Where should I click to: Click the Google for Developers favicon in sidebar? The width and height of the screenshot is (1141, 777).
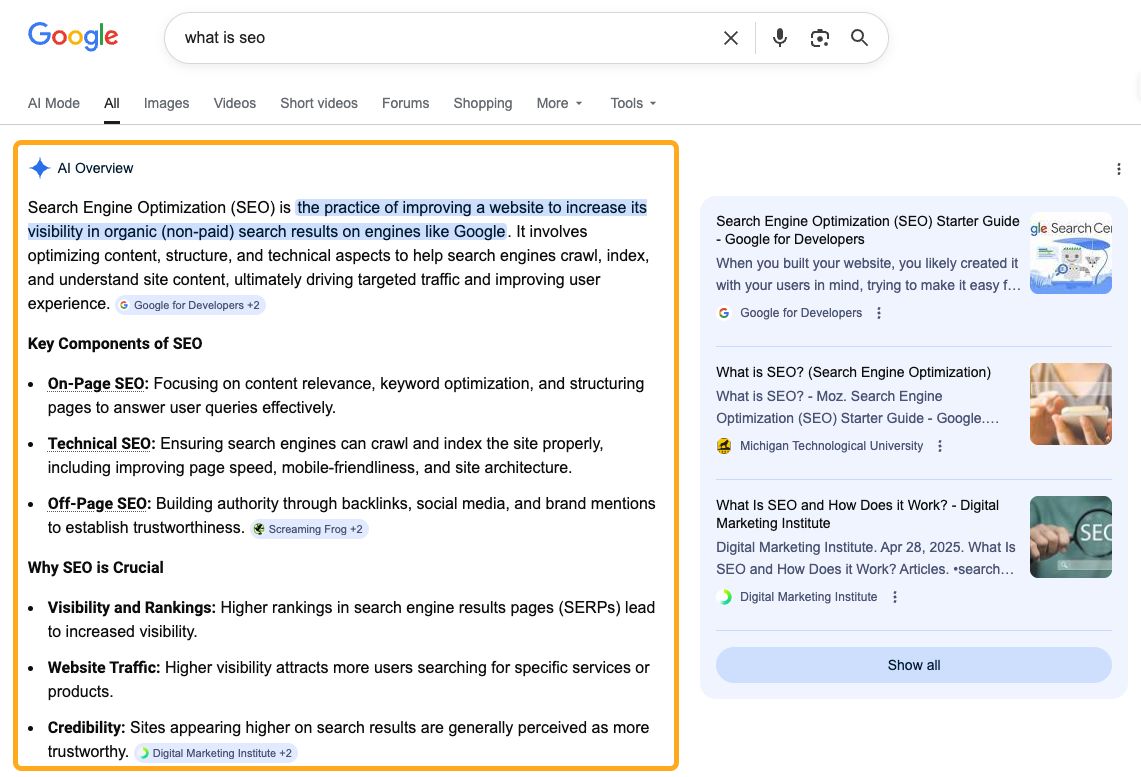click(x=724, y=313)
